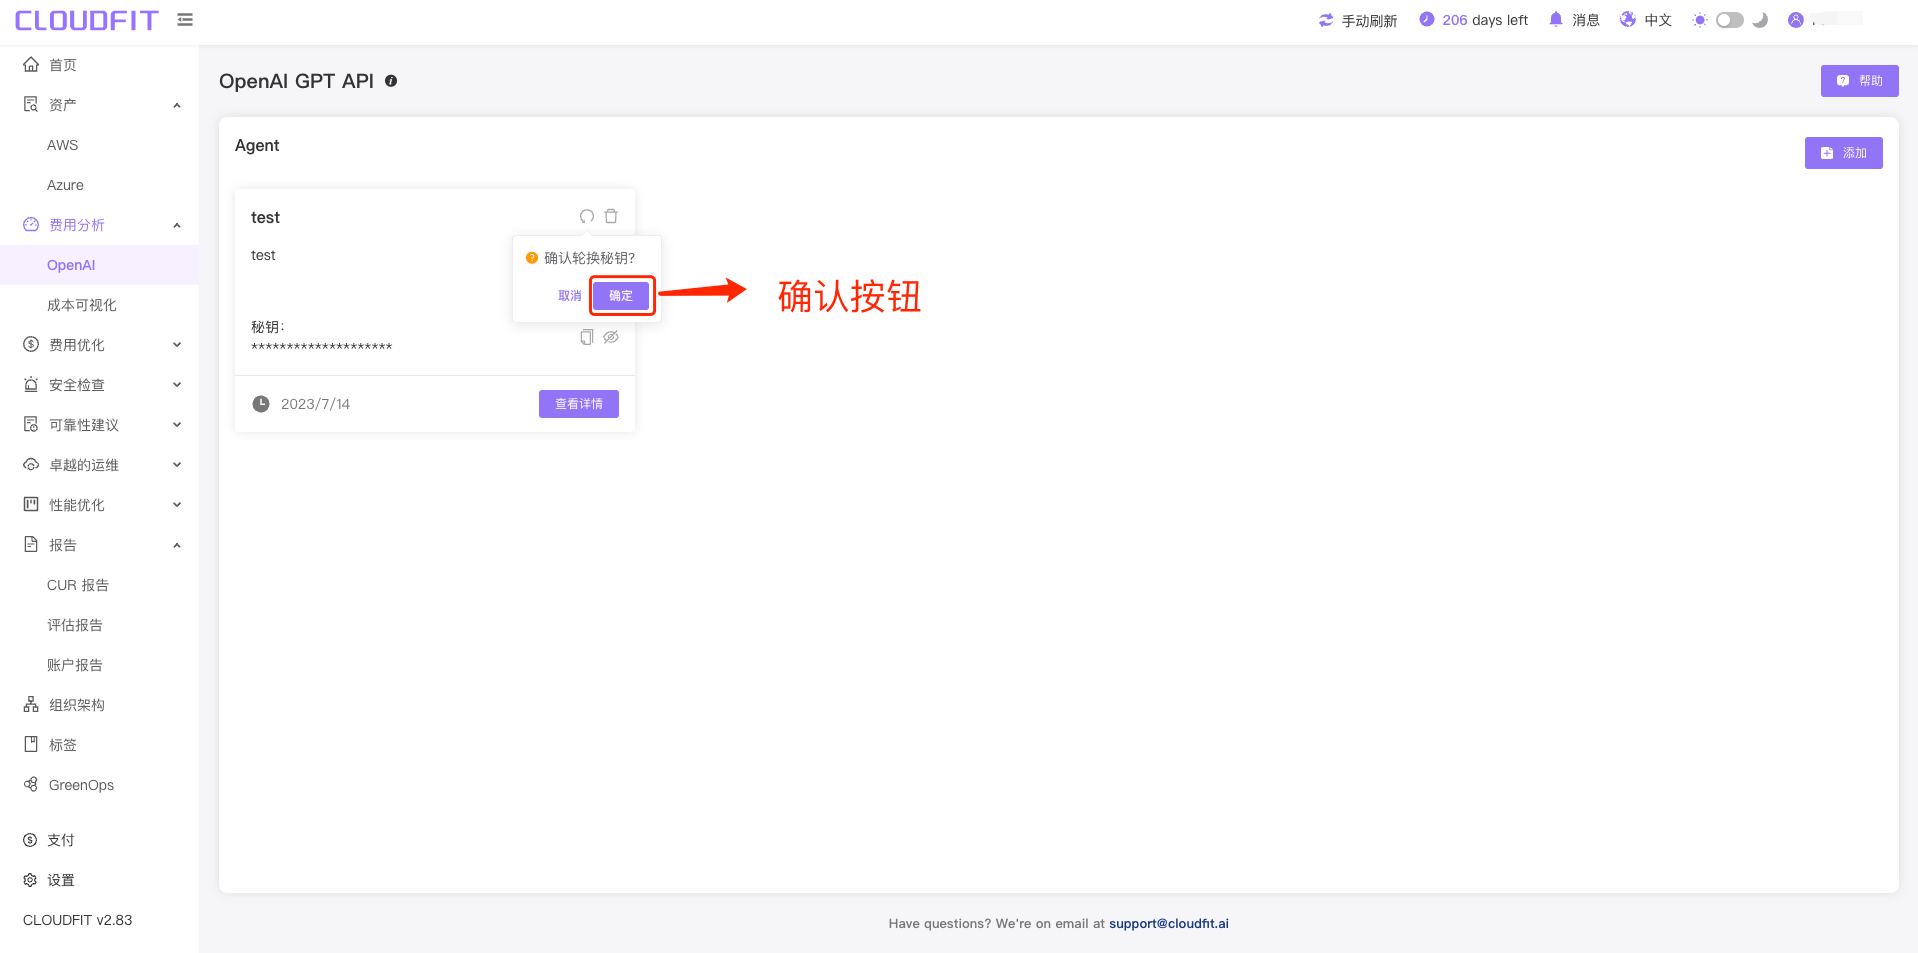Expand the 性能优化 section chevron
Screen dimensions: 1918x953
coord(177,505)
